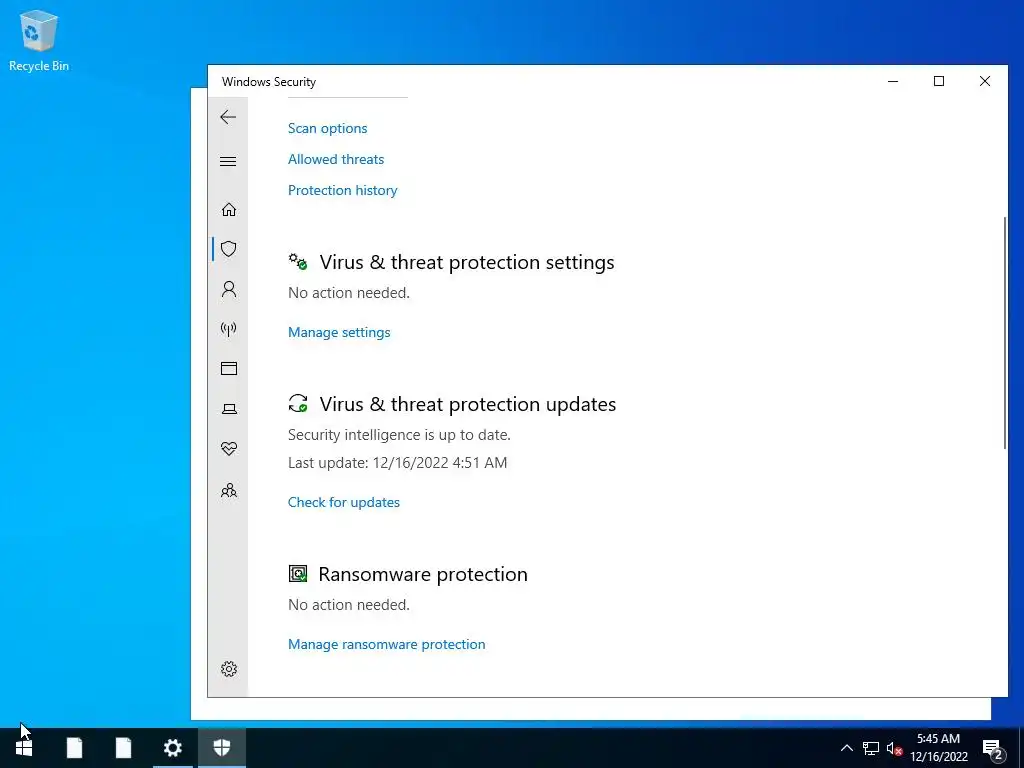This screenshot has width=1024, height=768.
Task: Open second document icon on taskbar
Action: (123, 748)
